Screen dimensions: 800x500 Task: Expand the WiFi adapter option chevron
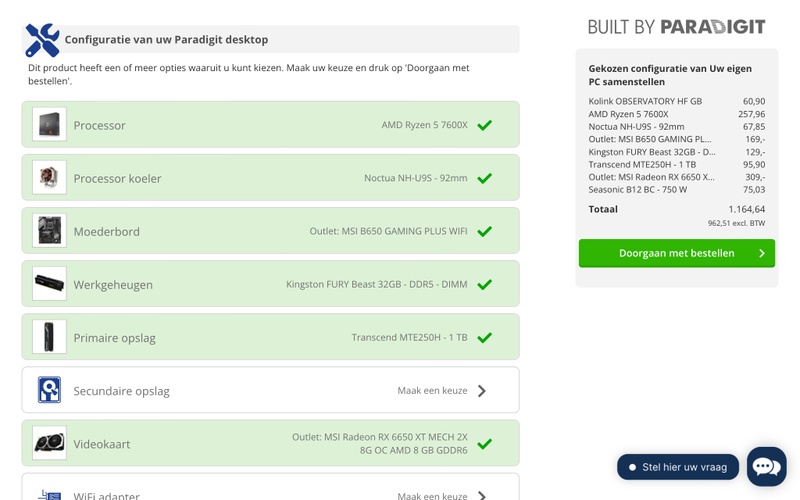click(482, 494)
